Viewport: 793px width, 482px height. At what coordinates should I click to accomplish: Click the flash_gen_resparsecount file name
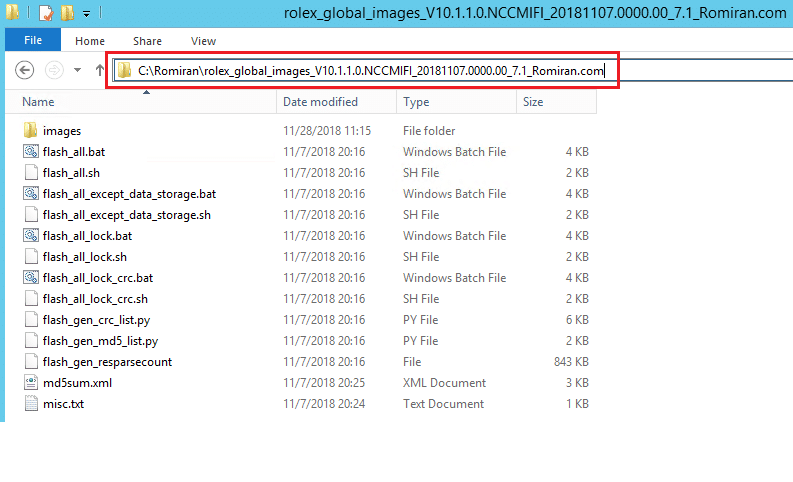(x=107, y=362)
